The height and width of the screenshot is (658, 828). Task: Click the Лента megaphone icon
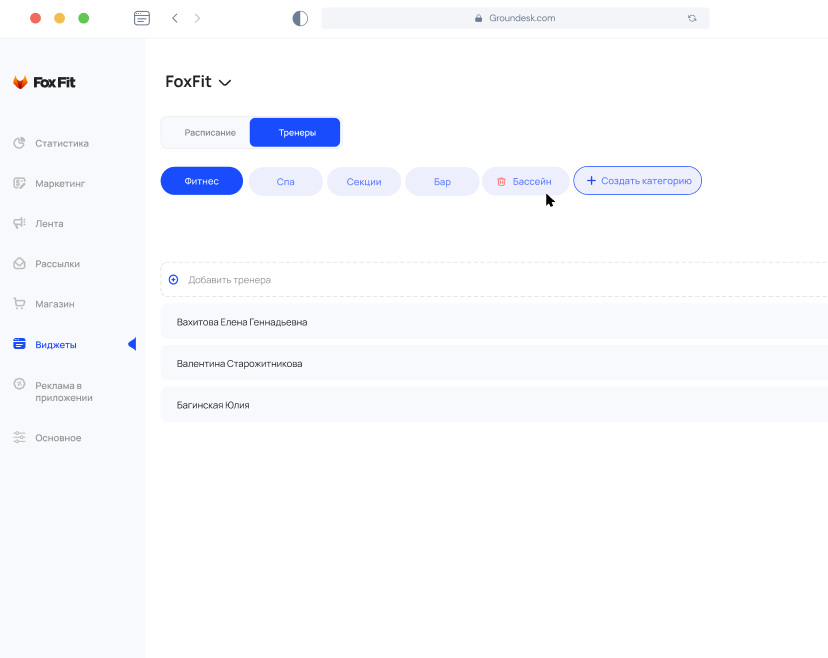pos(20,223)
